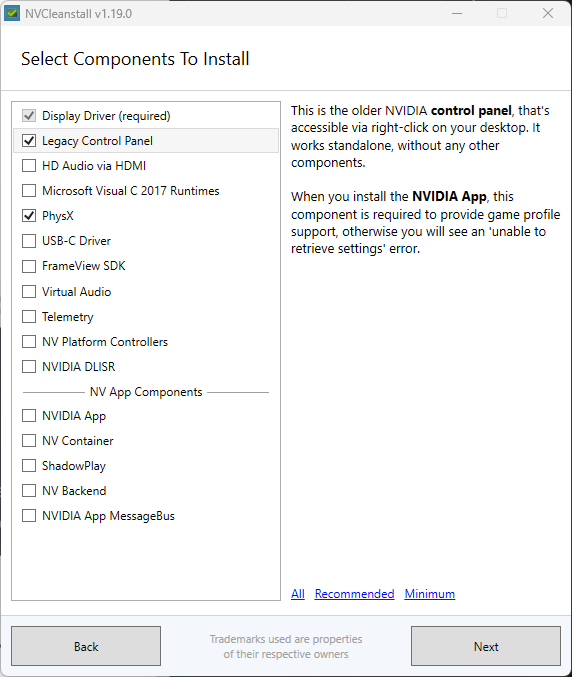Tick the USB-C Driver checkbox
This screenshot has height=677, width=572.
point(29,241)
